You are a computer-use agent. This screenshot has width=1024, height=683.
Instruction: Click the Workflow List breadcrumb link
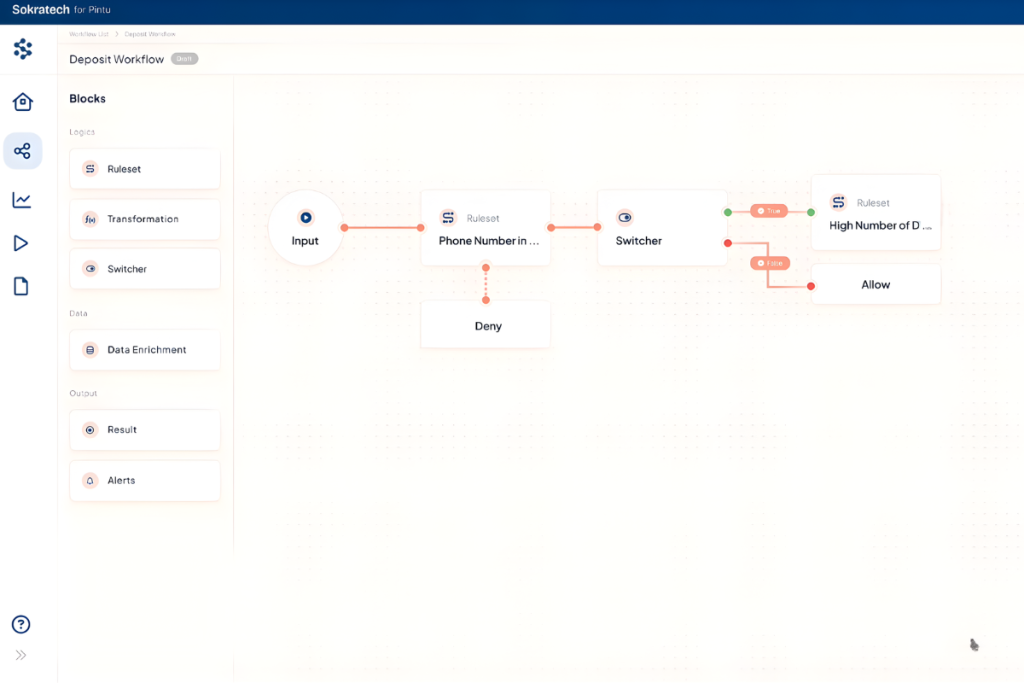tap(89, 34)
